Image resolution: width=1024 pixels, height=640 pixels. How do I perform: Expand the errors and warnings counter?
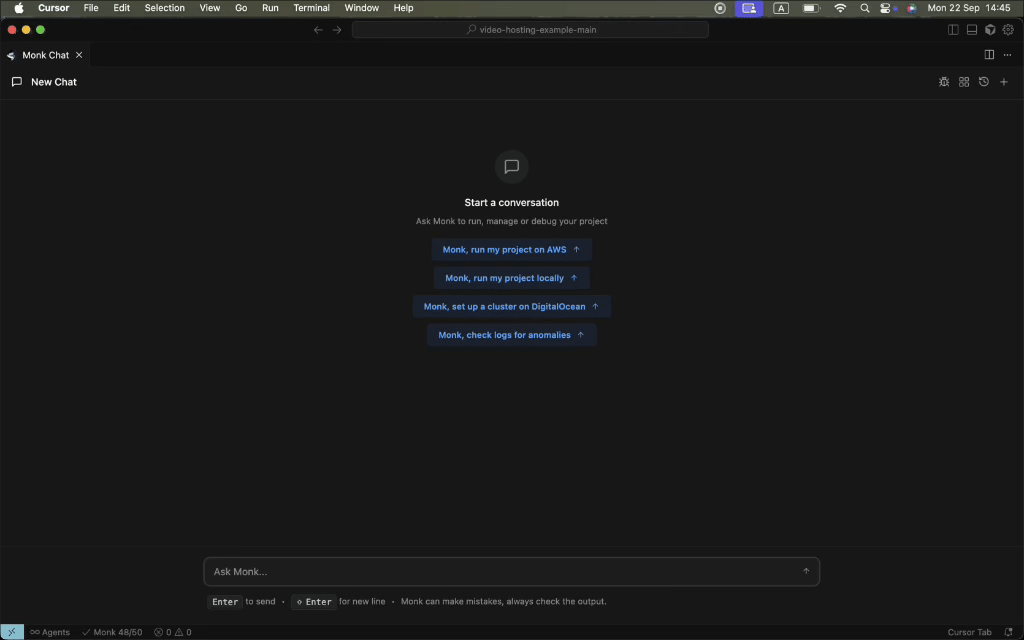click(x=173, y=632)
